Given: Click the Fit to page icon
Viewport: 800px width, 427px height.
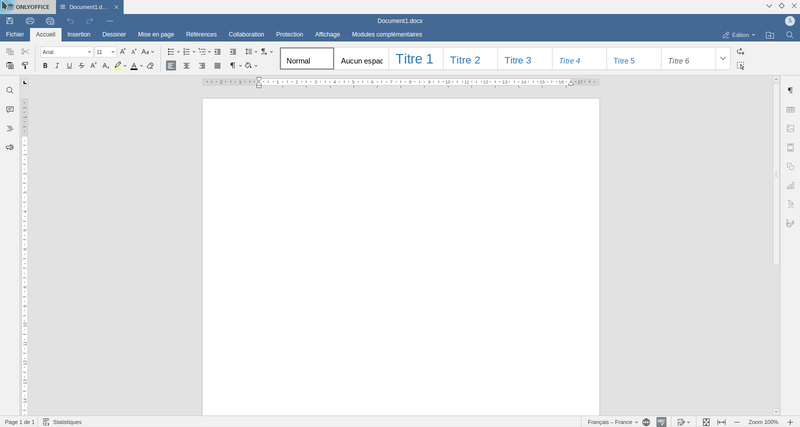Looking at the screenshot, I should click(x=706, y=422).
